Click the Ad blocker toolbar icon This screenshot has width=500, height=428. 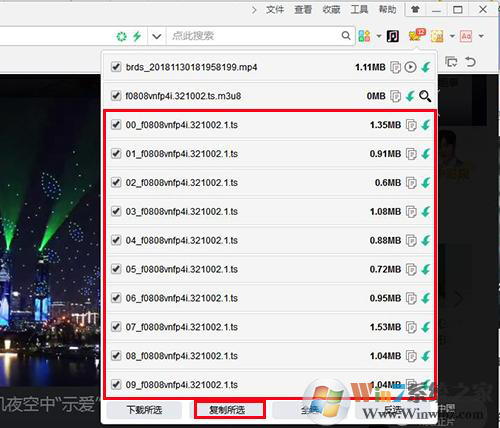pyautogui.click(x=466, y=36)
